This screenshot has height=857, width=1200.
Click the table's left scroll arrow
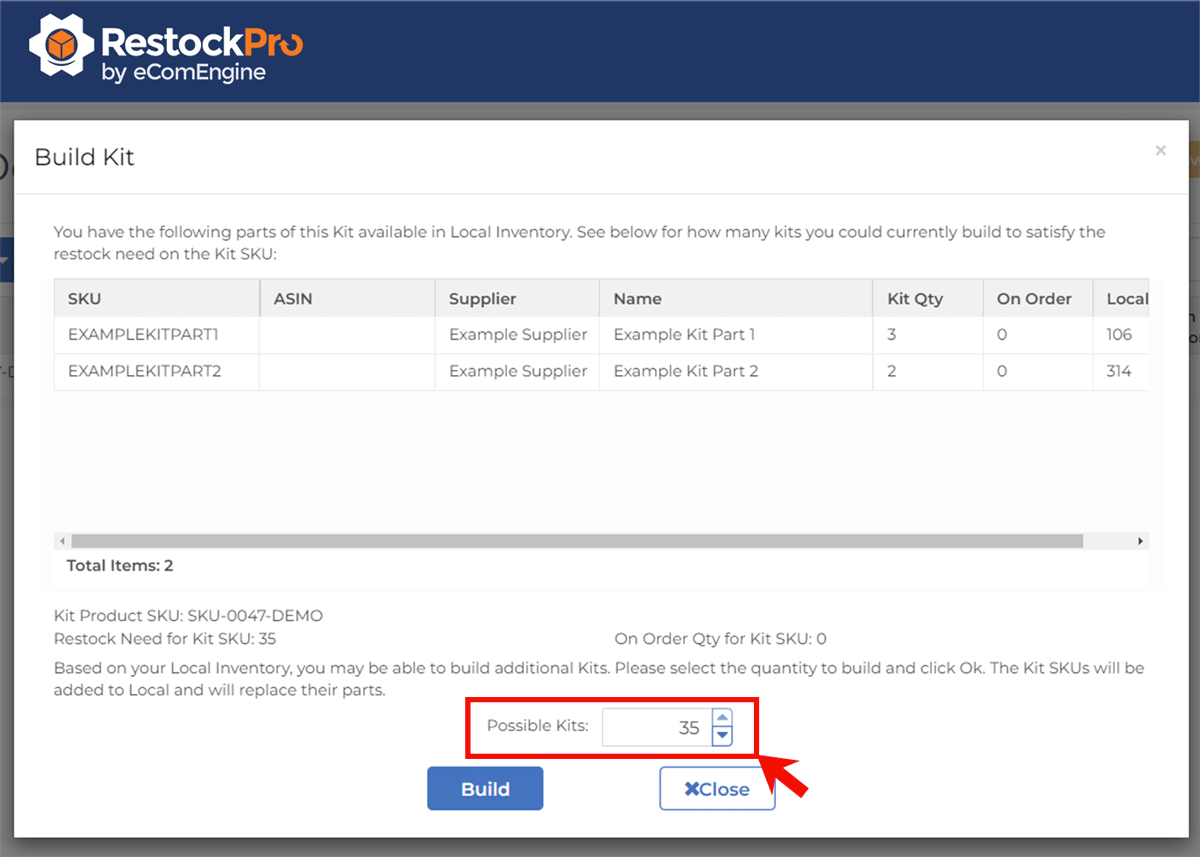(63, 541)
